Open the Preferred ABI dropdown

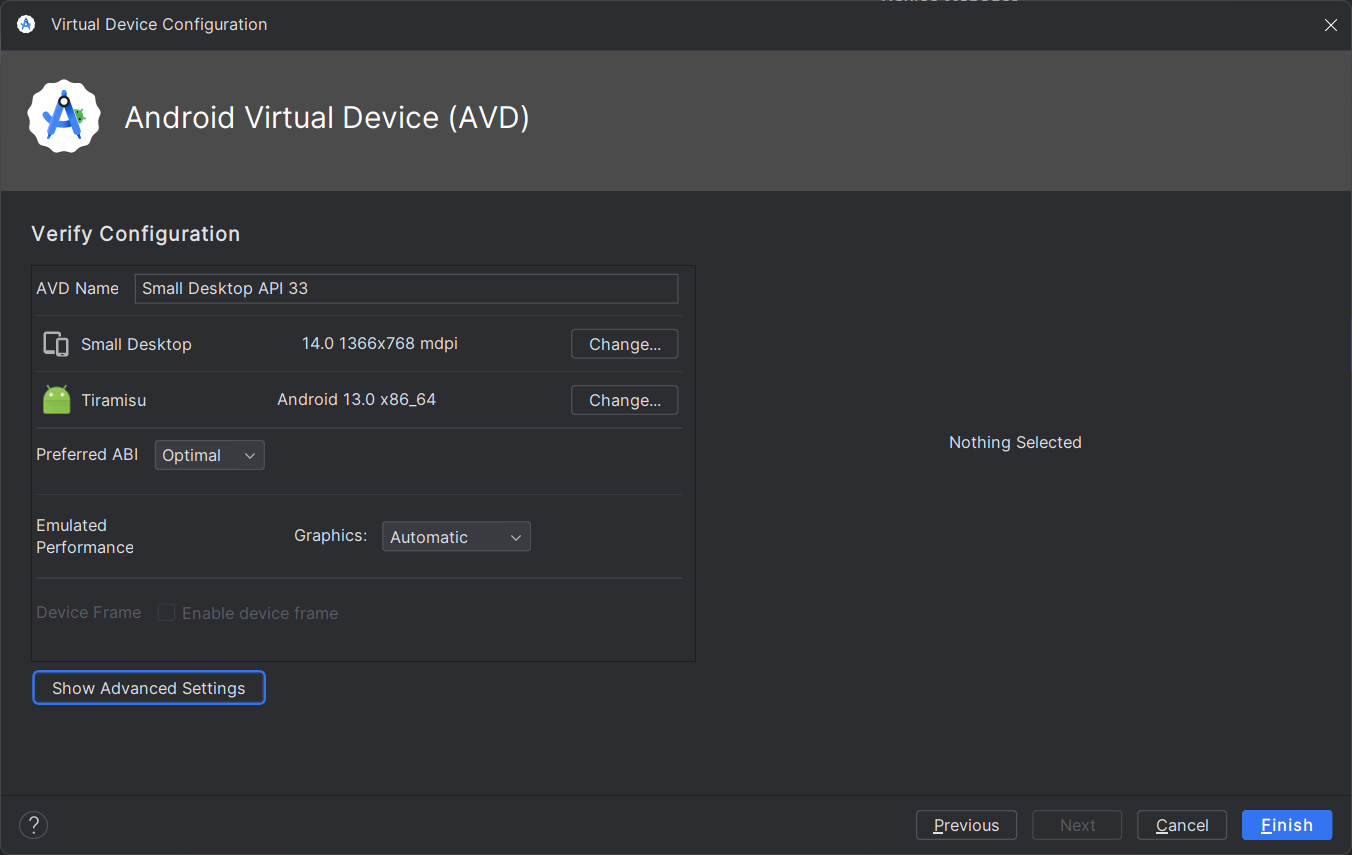[x=209, y=455]
